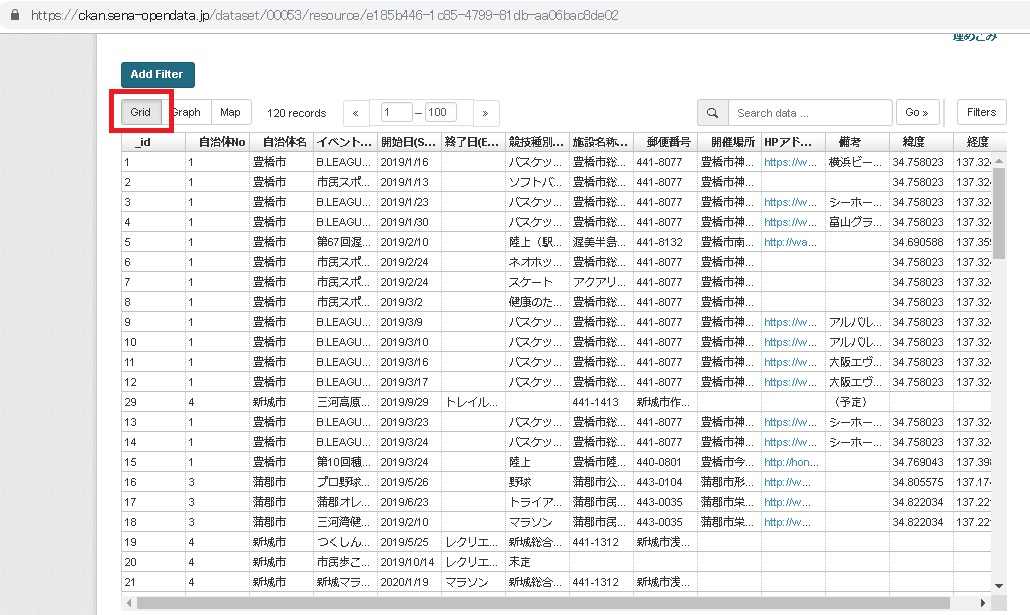Click the Search data input field
This screenshot has width=1030, height=615.
coord(809,113)
